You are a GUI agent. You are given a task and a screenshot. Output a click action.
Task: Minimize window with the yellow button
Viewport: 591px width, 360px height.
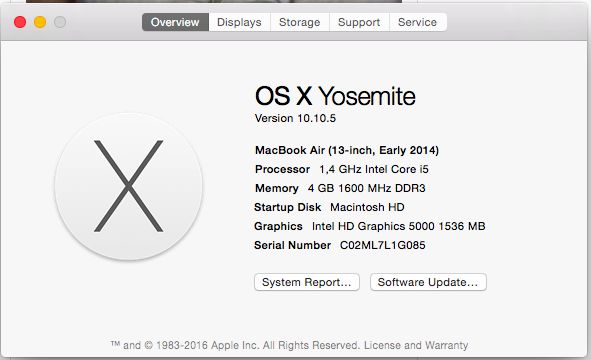[x=40, y=22]
